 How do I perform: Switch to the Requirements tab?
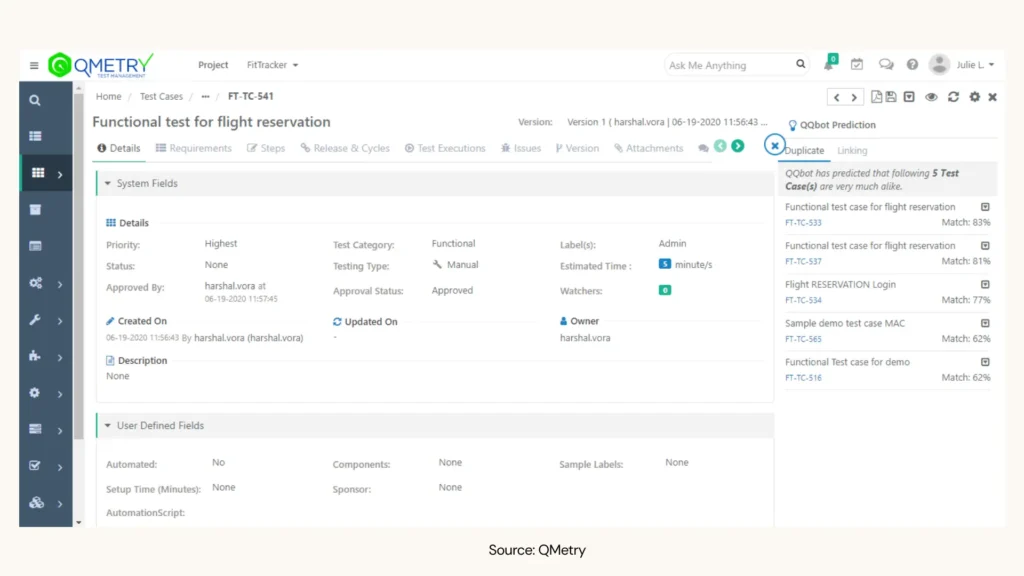tap(194, 147)
